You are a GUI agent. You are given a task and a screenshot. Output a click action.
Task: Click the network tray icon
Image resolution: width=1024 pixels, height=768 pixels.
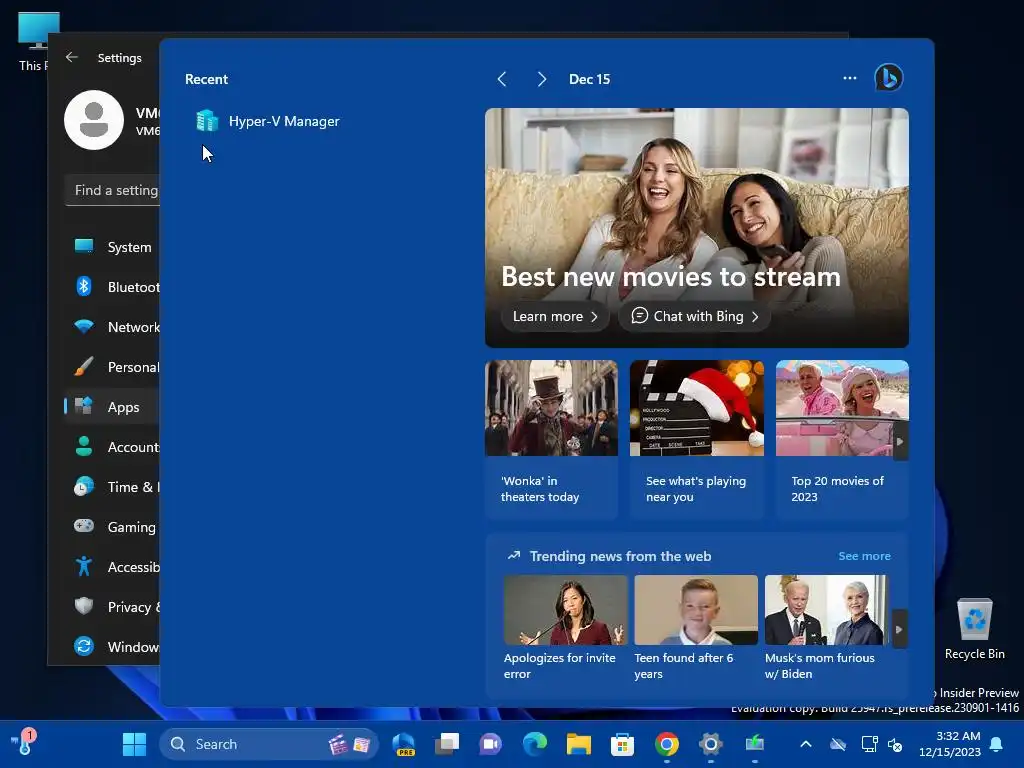(x=869, y=744)
